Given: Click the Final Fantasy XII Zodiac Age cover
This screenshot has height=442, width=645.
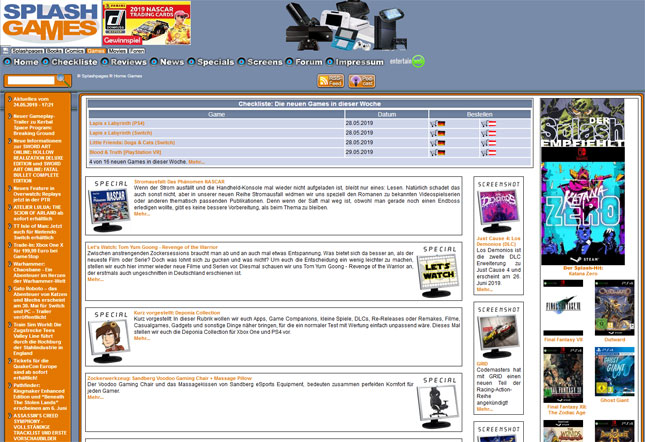Looking at the screenshot, I should coord(563,375).
